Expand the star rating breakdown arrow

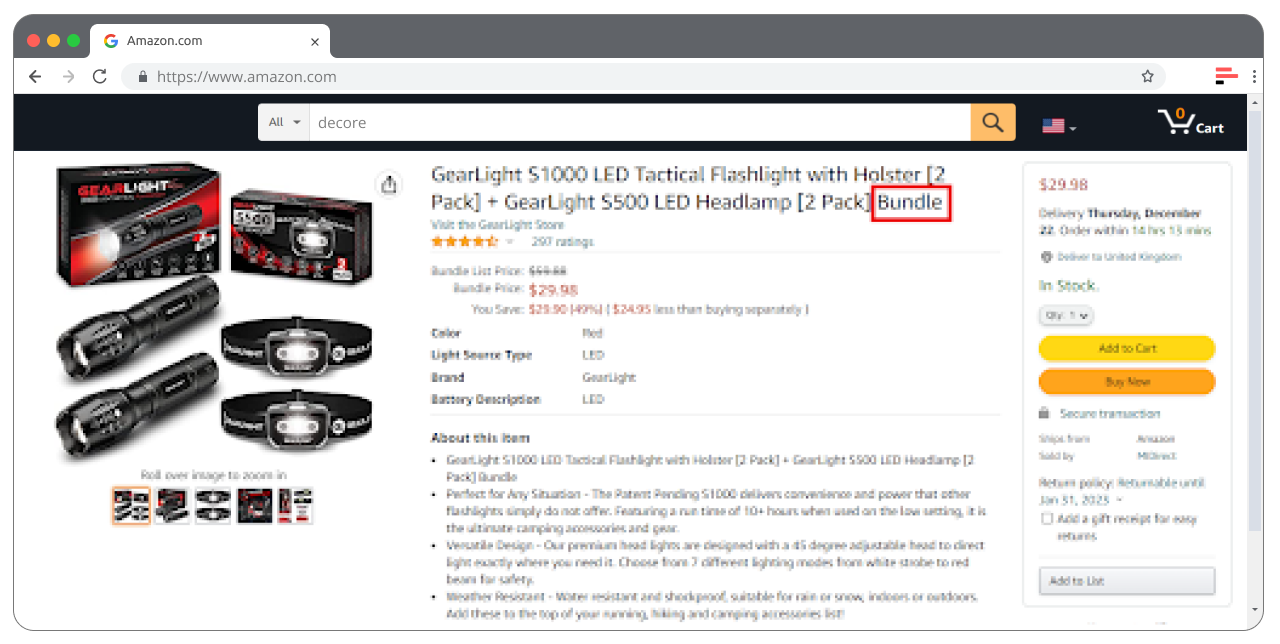[510, 241]
